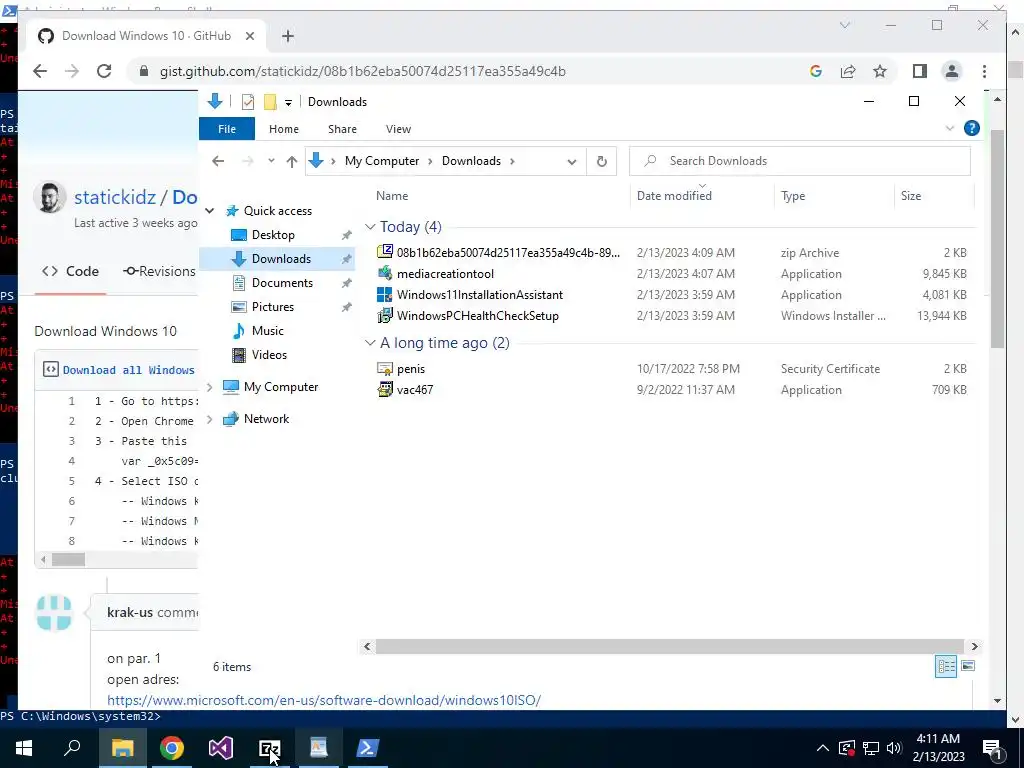Select Desktop in Quick access
Viewport: 1024px width, 768px height.
pyautogui.click(x=273, y=234)
